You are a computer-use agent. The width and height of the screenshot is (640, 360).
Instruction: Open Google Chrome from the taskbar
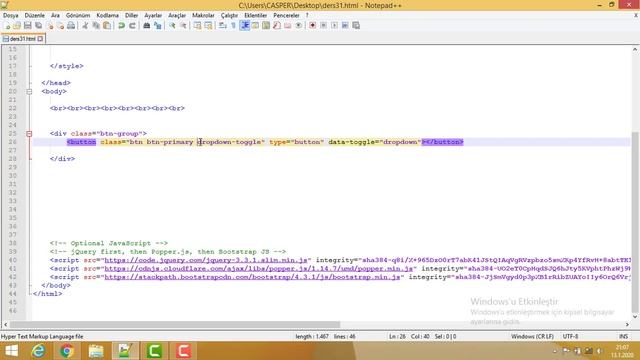click(x=67, y=351)
